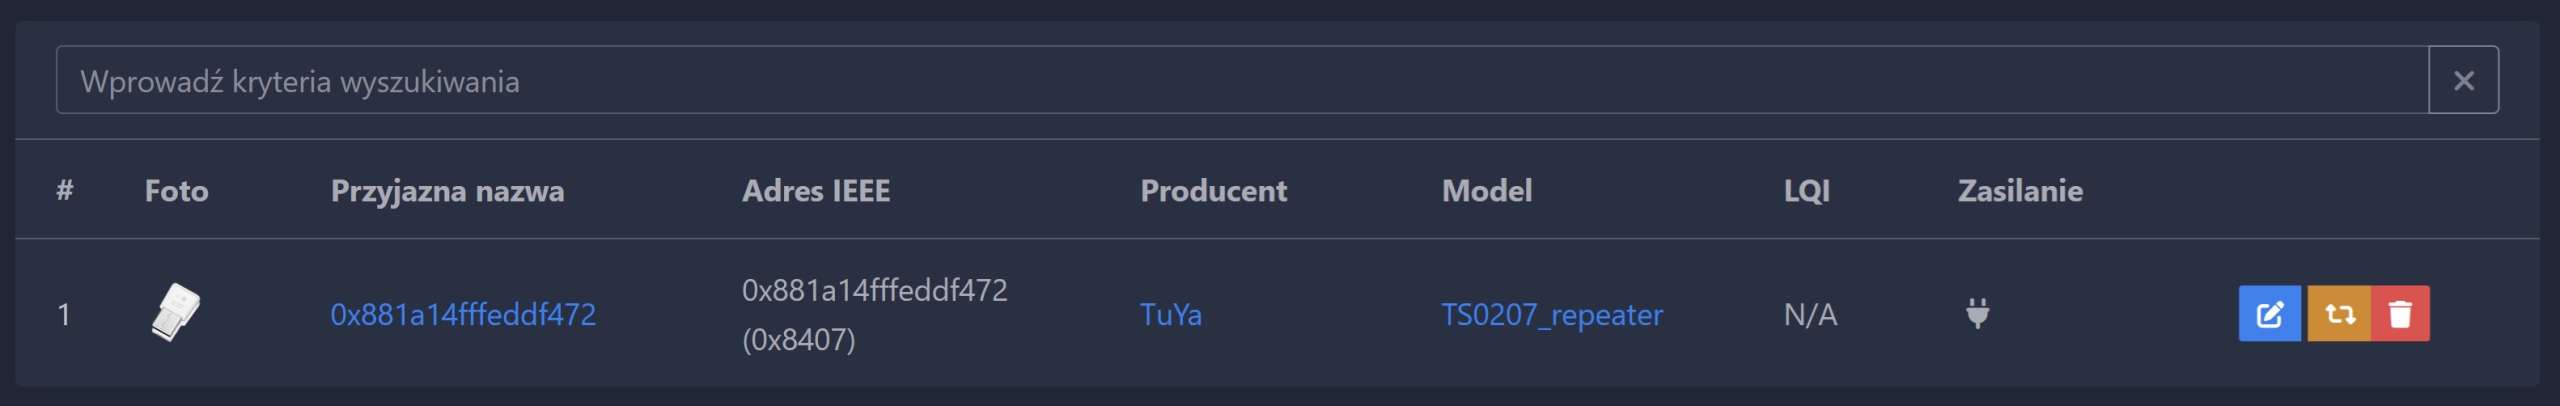Click the TuYa repeater device photo
Screen dimensions: 2560x406
(x=176, y=312)
